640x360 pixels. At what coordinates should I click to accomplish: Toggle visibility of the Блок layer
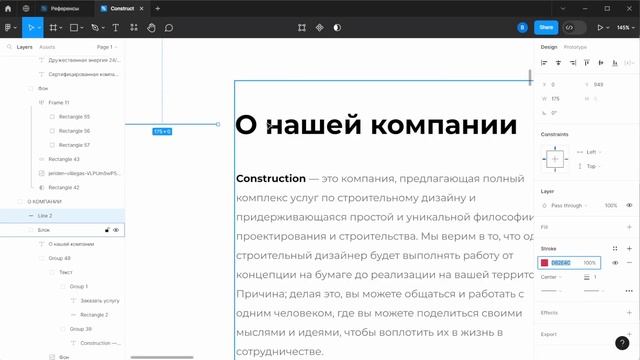click(116, 230)
